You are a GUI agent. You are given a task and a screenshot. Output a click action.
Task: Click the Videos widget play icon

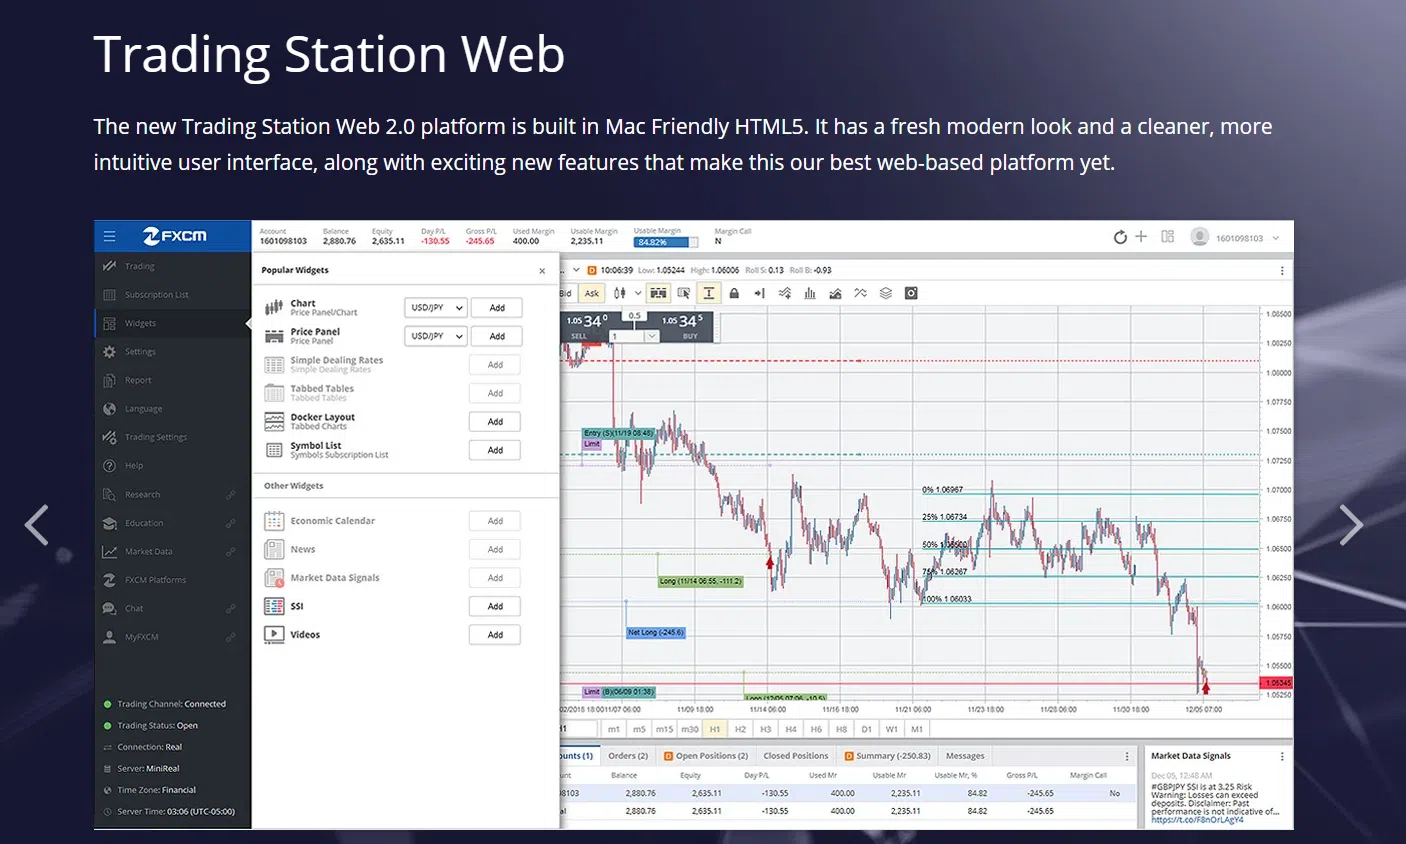tap(274, 634)
